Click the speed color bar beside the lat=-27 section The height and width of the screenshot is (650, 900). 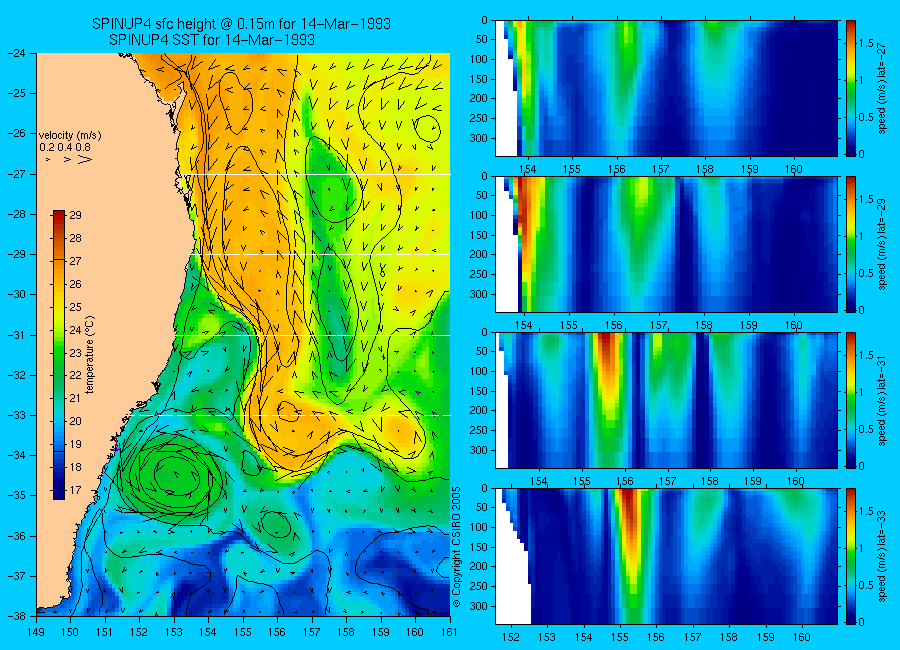(850, 88)
